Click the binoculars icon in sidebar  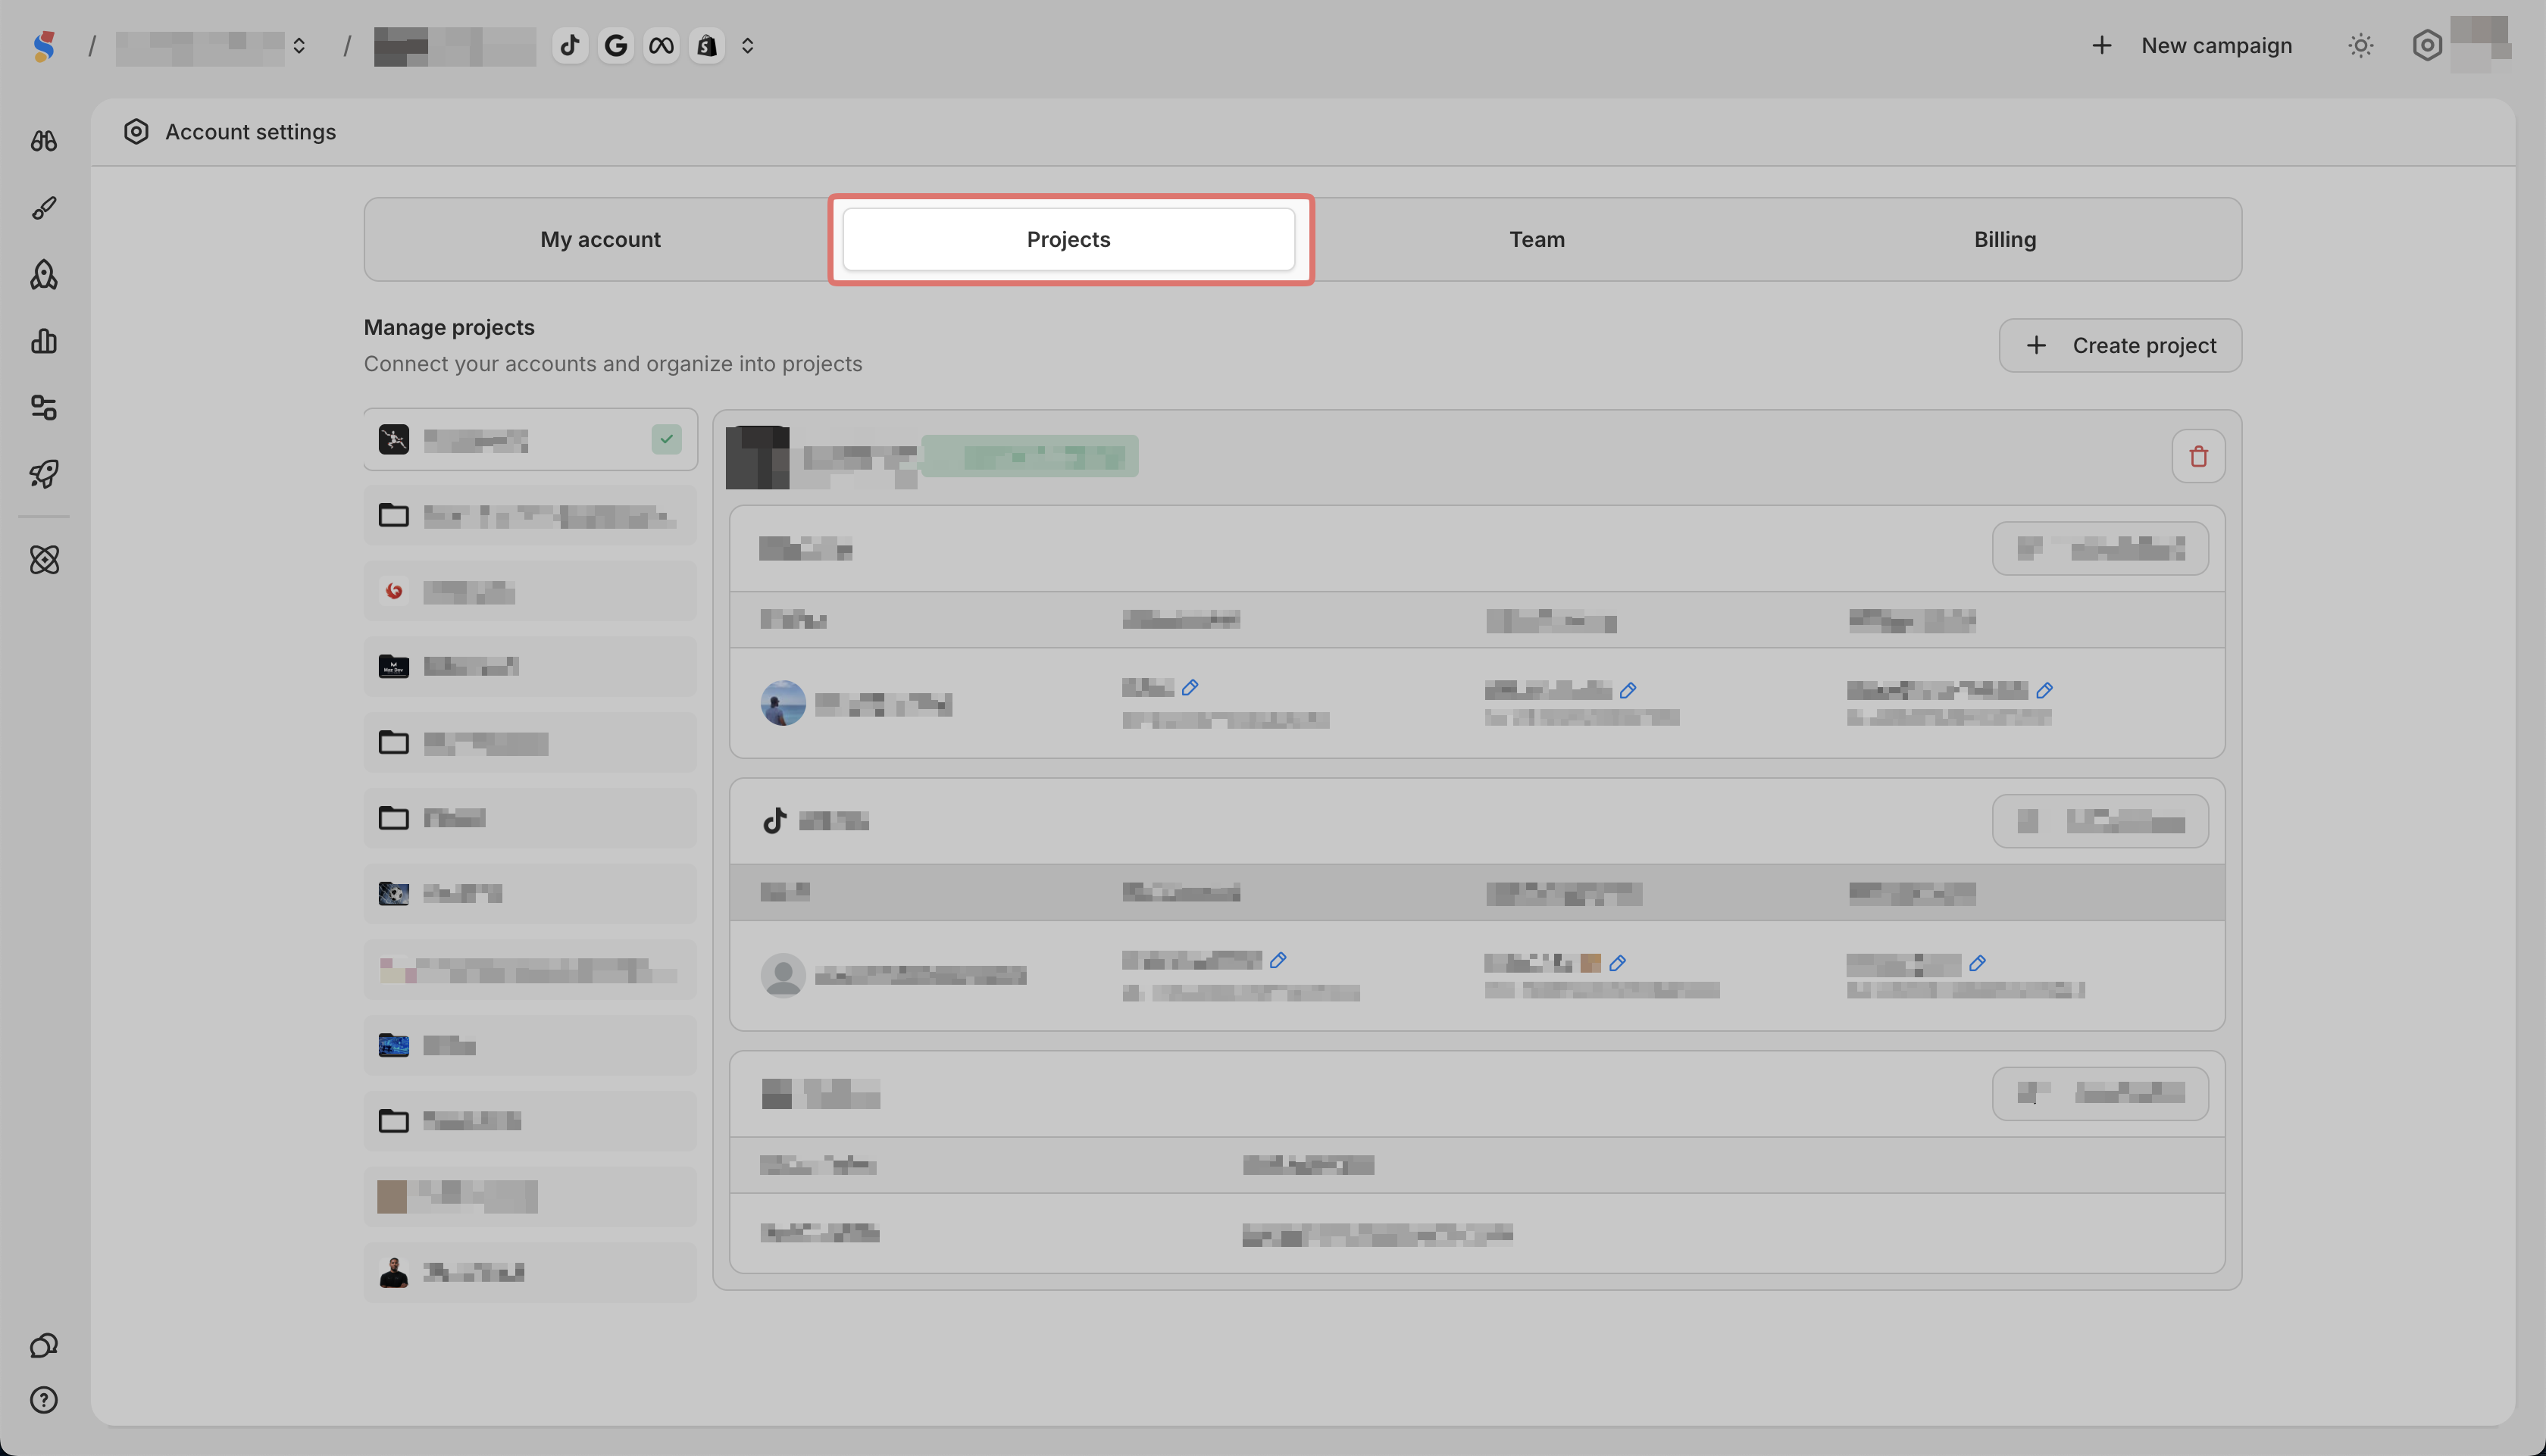click(44, 141)
